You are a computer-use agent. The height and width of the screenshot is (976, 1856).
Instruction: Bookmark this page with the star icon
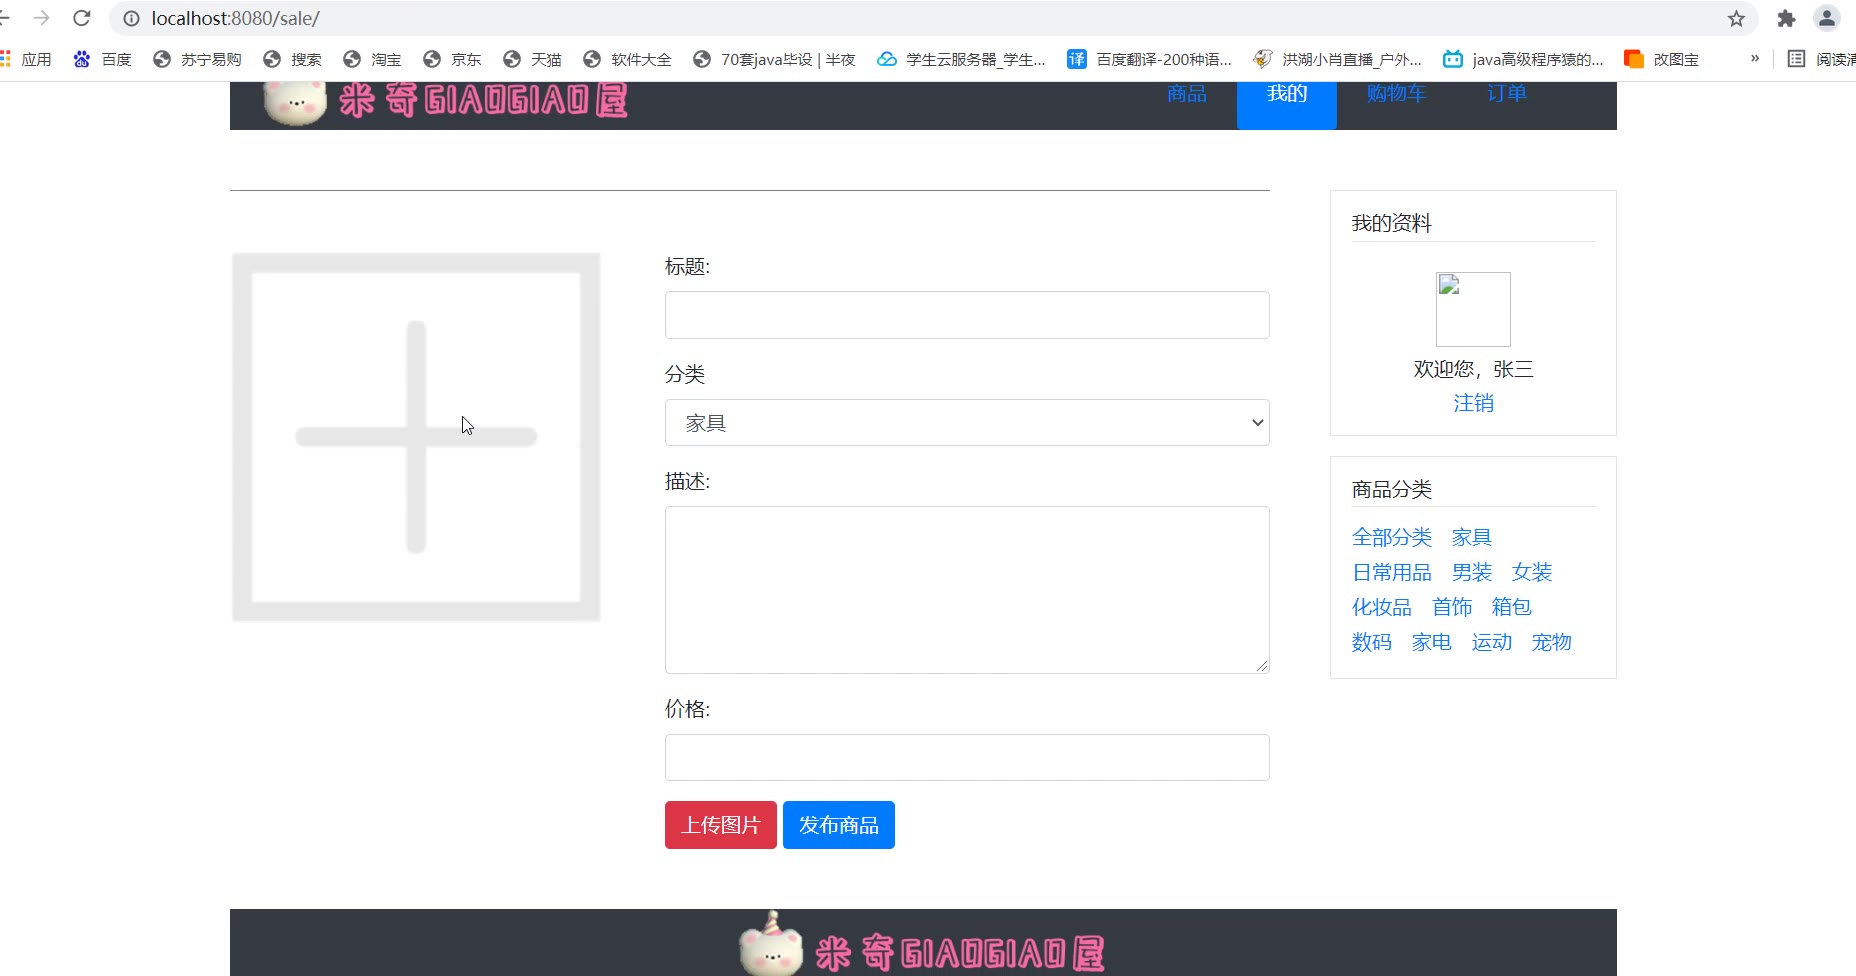tap(1736, 18)
